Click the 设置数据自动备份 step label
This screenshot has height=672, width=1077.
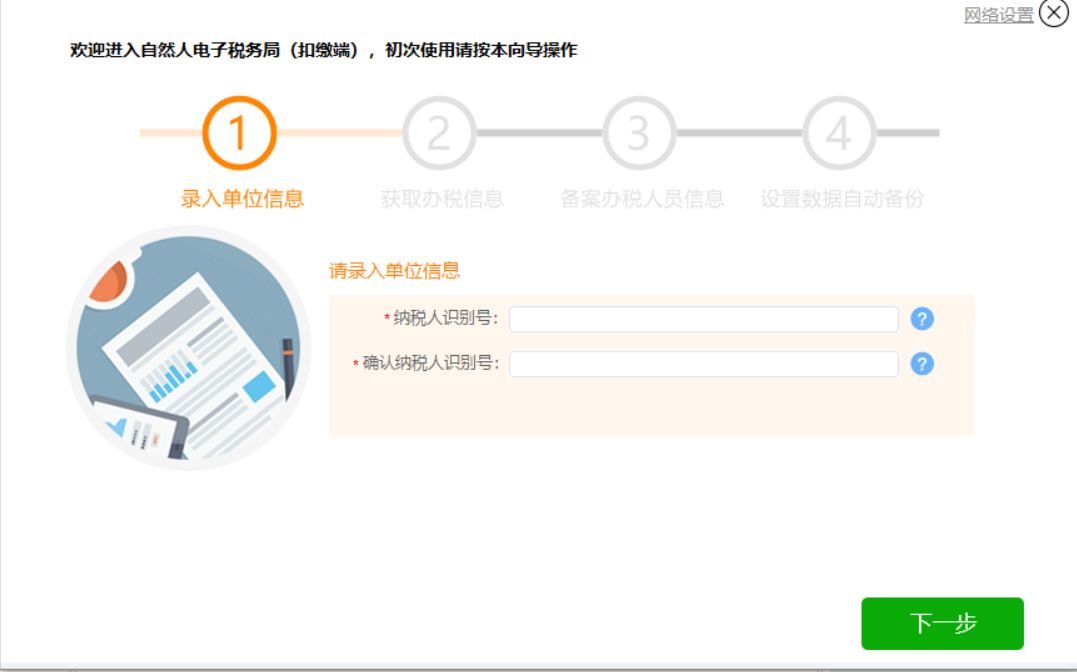click(x=842, y=199)
